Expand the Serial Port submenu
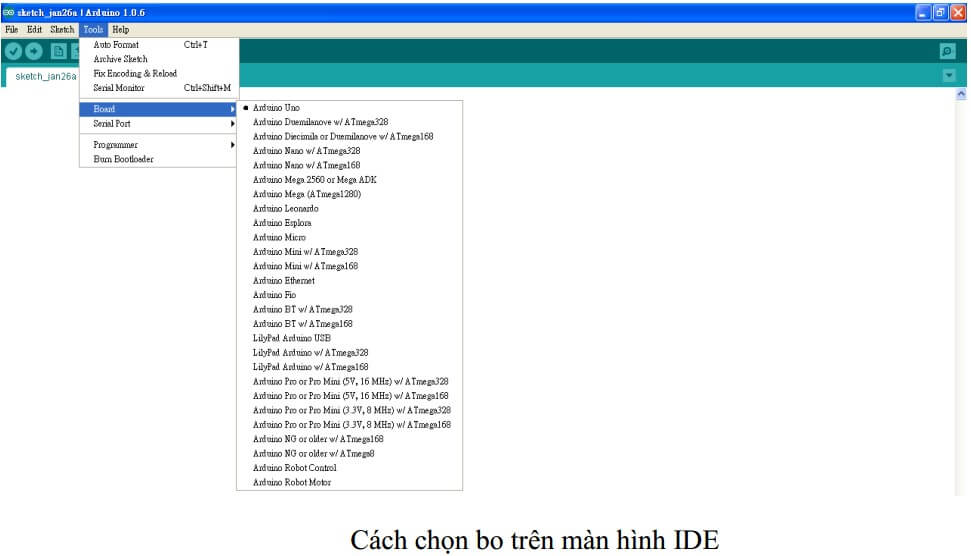 point(159,124)
